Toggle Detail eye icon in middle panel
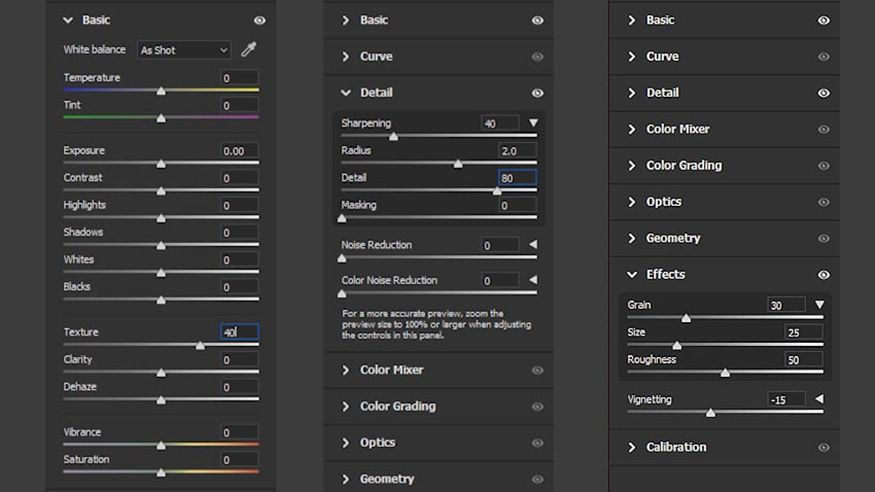The image size is (875, 492). point(537,93)
